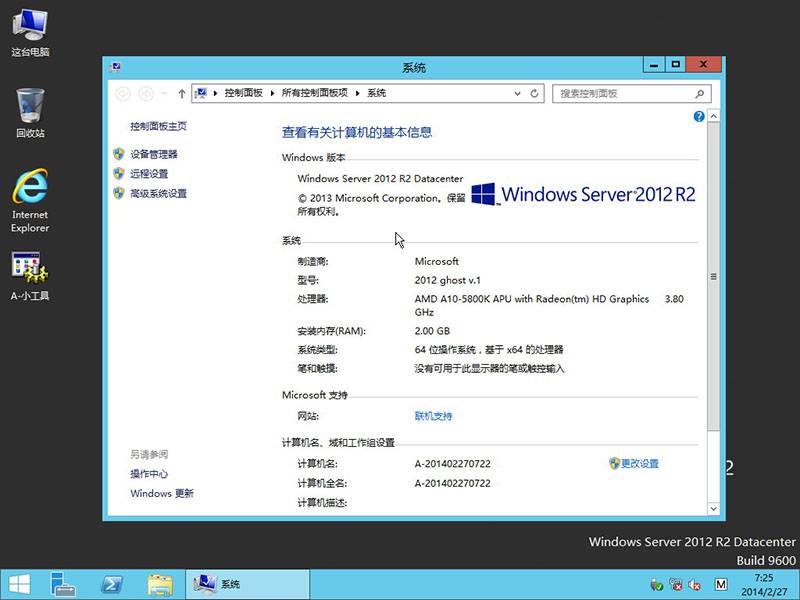Click the computer icon in the address bar
800x600 pixels.
click(x=201, y=93)
